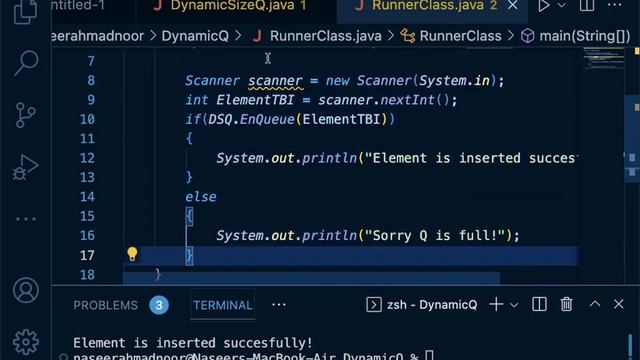This screenshot has width=640, height=360.
Task: Select the zsh - DynamicQ terminal
Action: (421, 304)
